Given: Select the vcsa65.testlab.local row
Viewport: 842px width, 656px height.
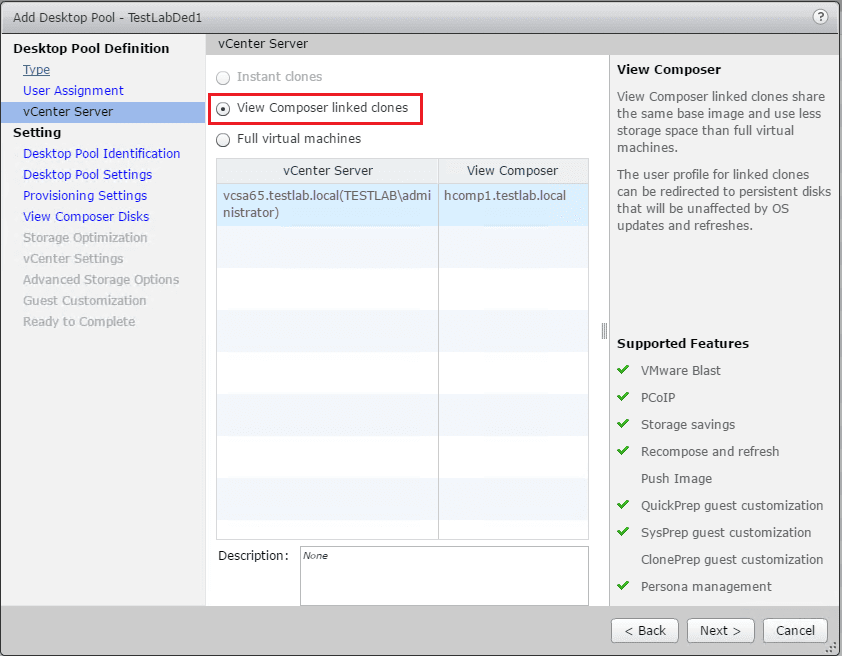Looking at the screenshot, I should 402,205.
